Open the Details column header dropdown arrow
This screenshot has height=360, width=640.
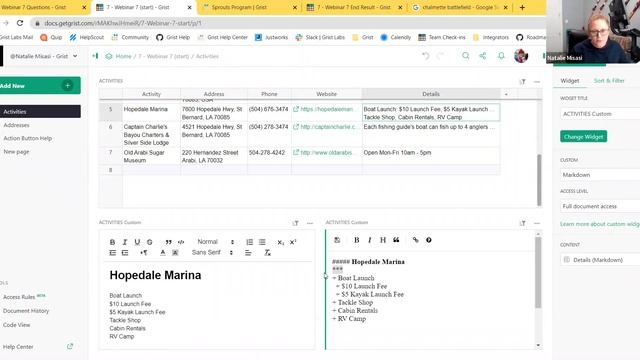(506, 94)
